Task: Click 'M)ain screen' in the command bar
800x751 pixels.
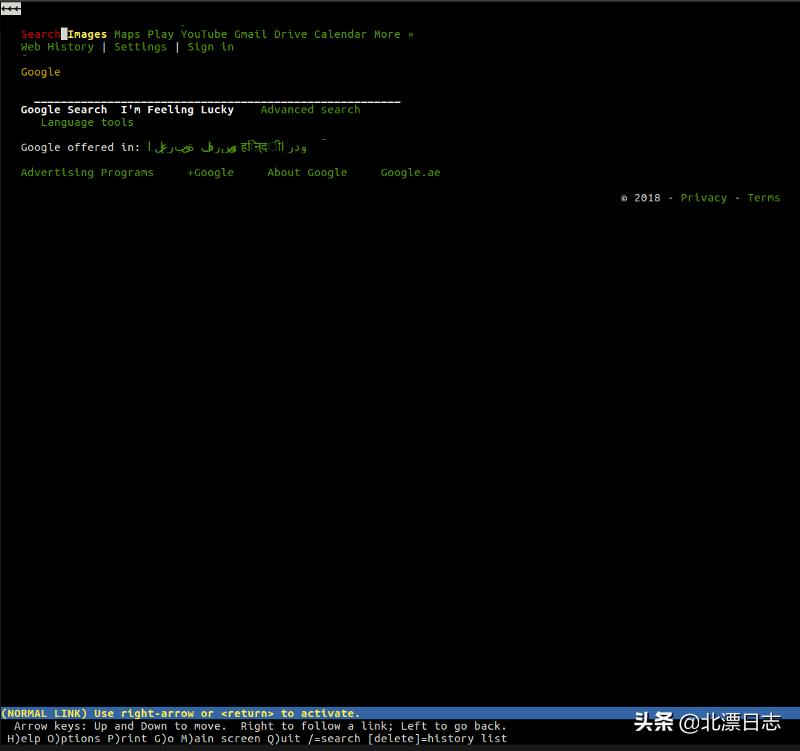Action: coord(220,739)
